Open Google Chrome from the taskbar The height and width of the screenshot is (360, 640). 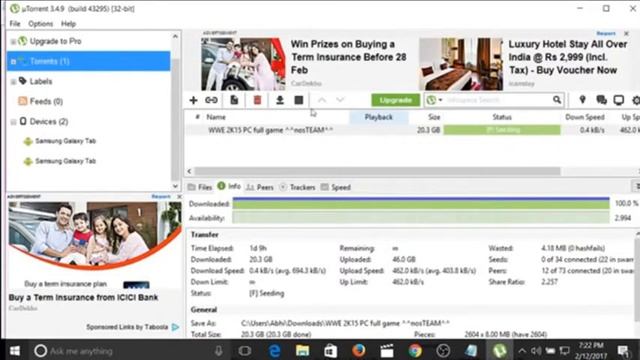(415, 351)
